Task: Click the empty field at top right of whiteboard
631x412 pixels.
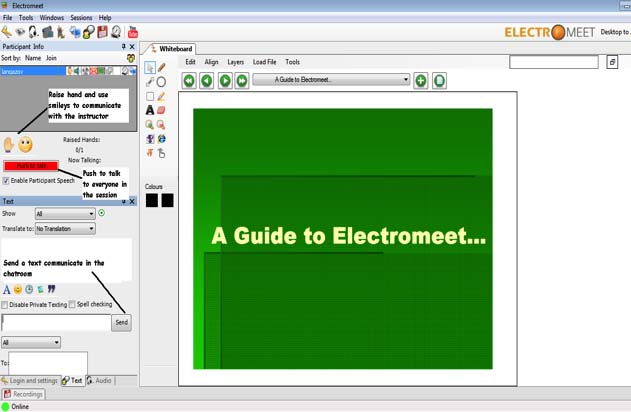Action: 554,62
